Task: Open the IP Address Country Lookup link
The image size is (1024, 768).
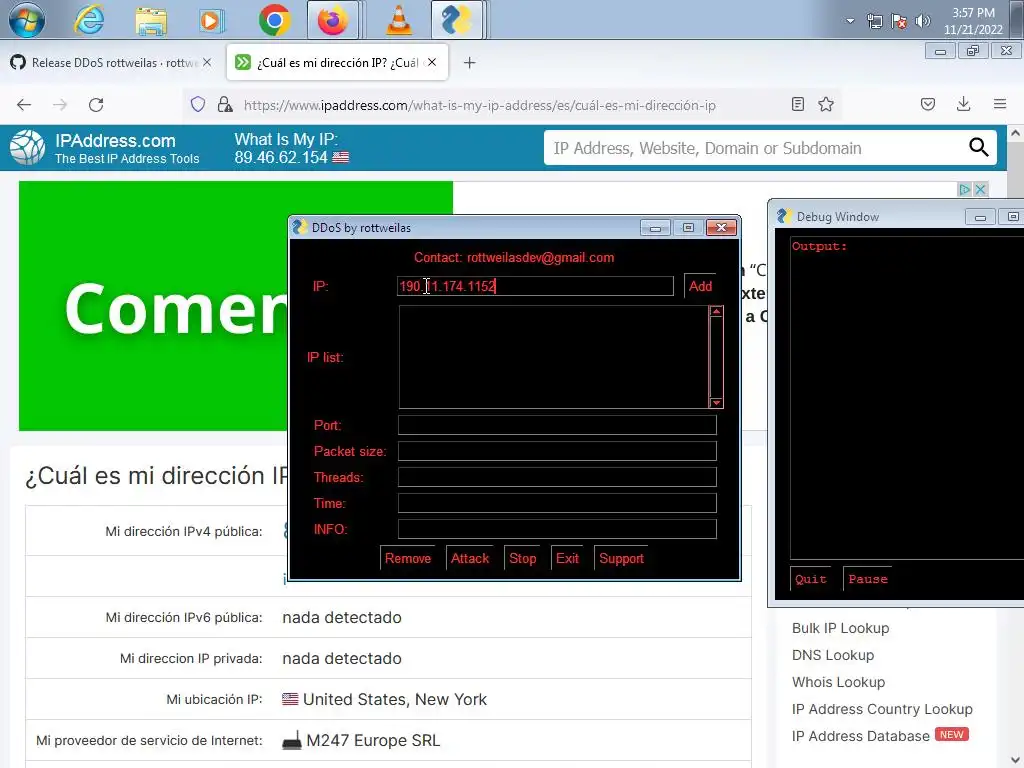Action: pos(882,709)
